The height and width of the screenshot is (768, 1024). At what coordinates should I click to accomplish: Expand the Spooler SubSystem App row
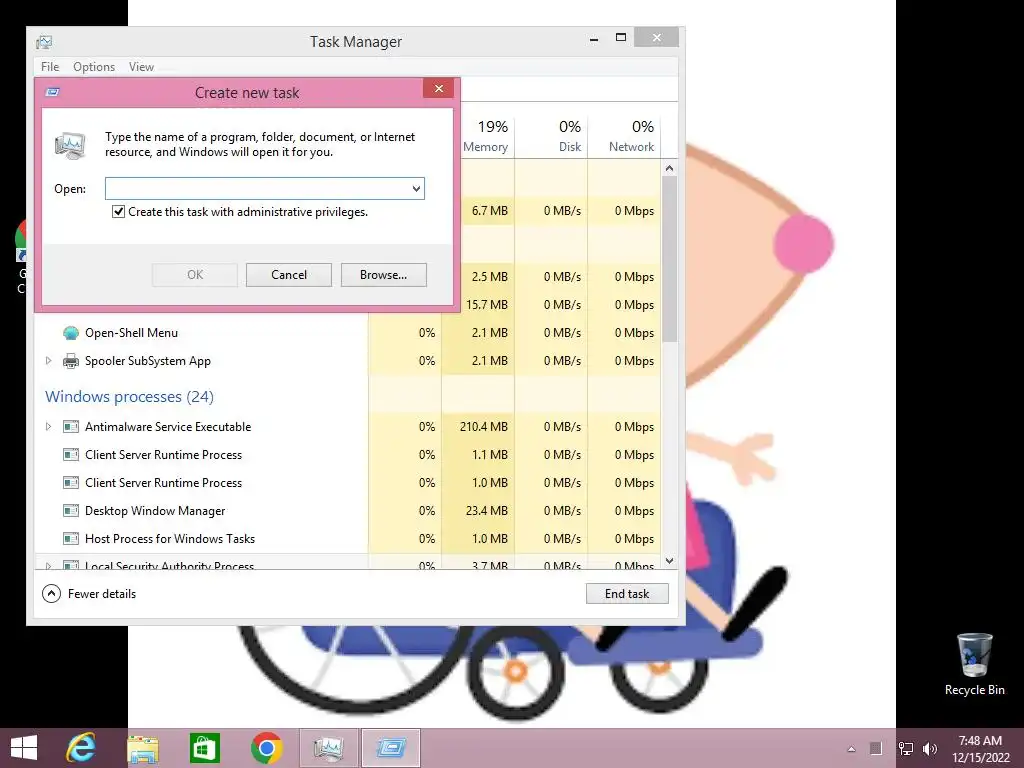coord(48,360)
